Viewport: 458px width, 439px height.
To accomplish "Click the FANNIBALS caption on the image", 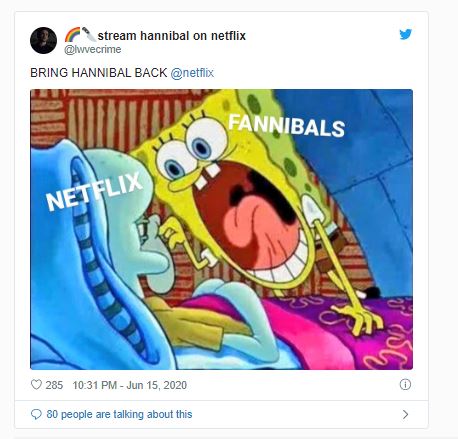I will pos(287,126).
